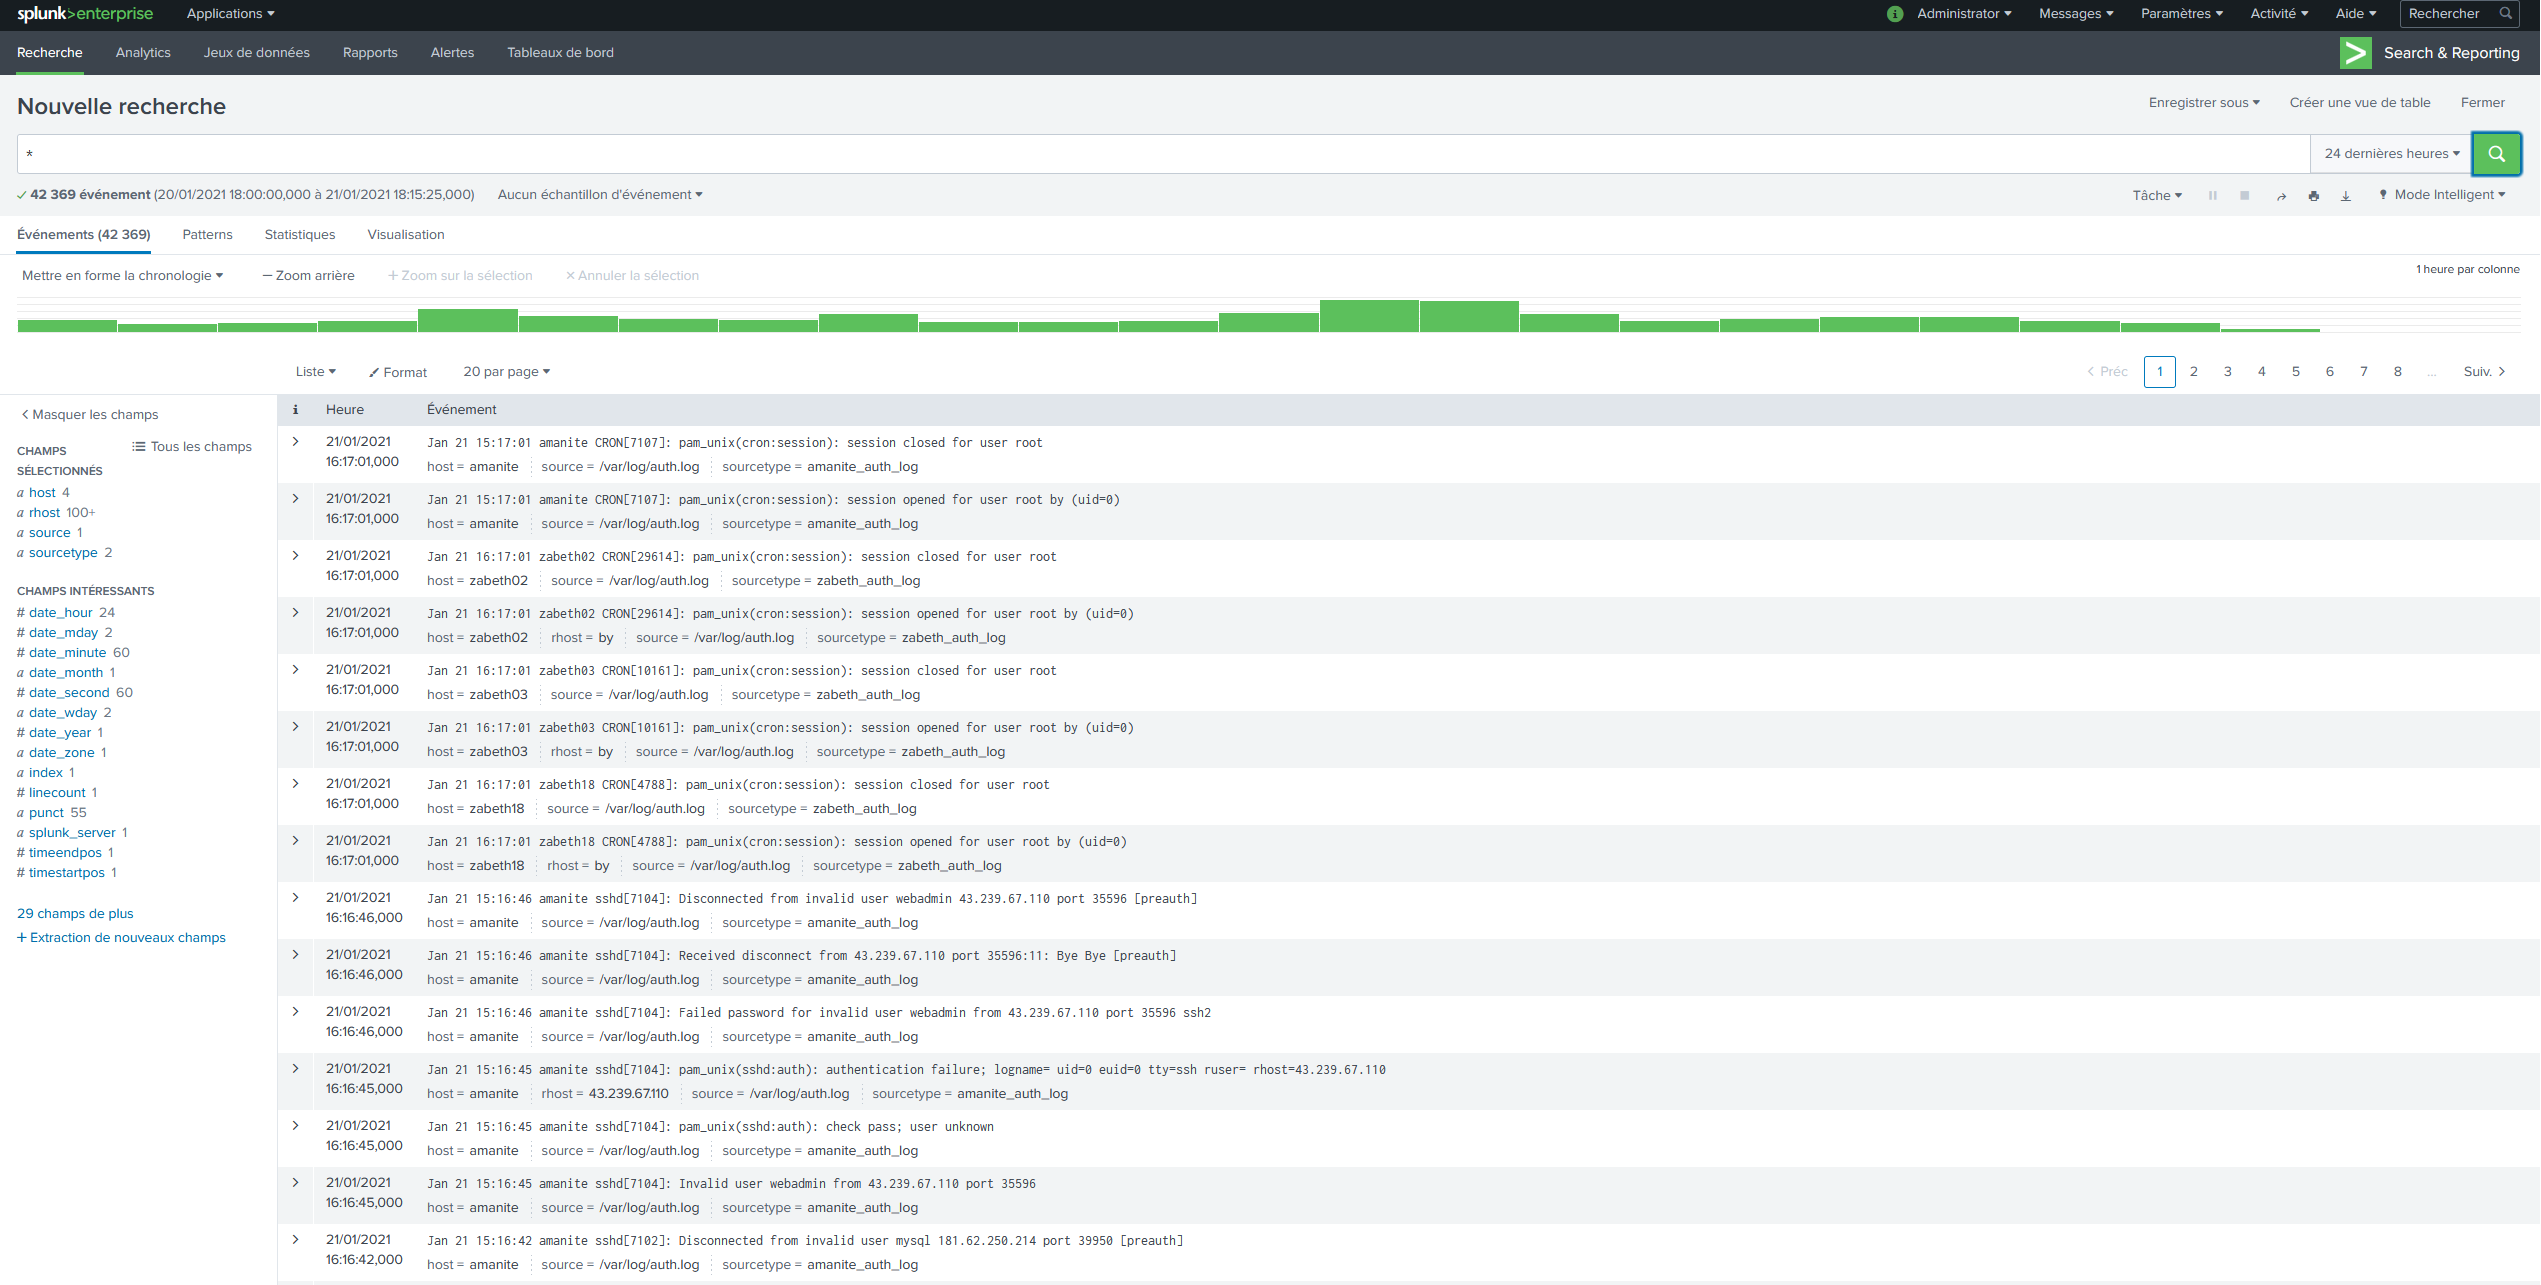Click inside the search query input field
Image resolution: width=2541 pixels, height=1285 pixels.
pyautogui.click(x=1160, y=154)
